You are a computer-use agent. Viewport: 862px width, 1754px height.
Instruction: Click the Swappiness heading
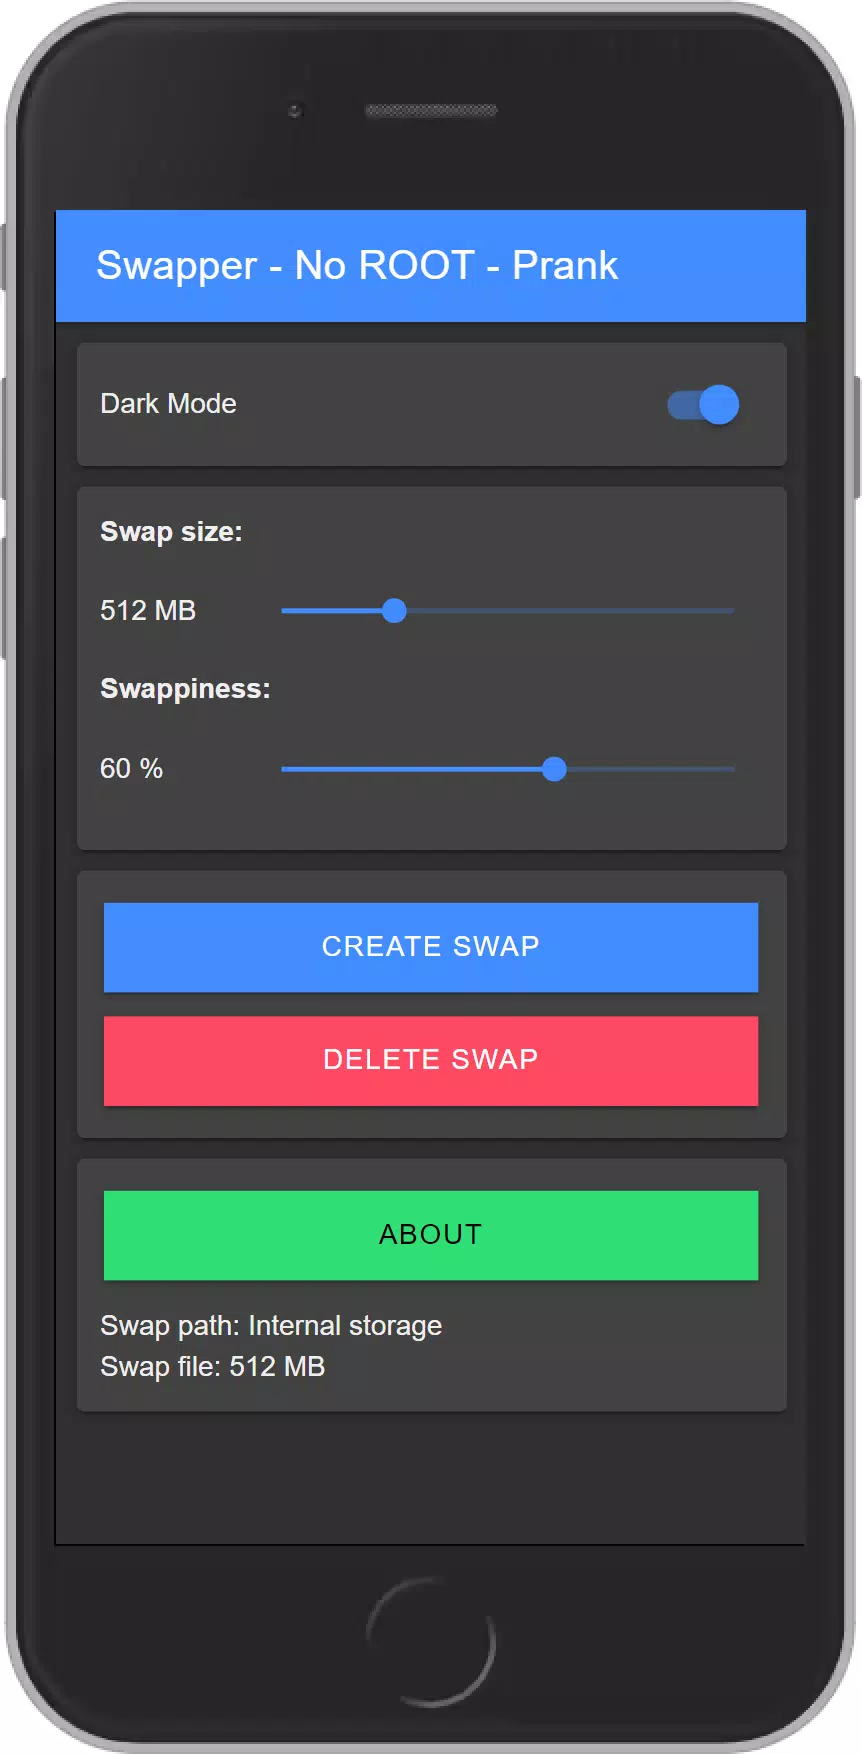185,690
